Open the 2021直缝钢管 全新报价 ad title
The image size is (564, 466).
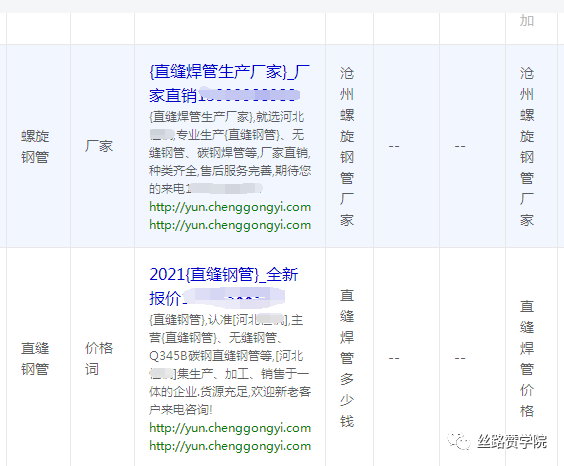224,286
